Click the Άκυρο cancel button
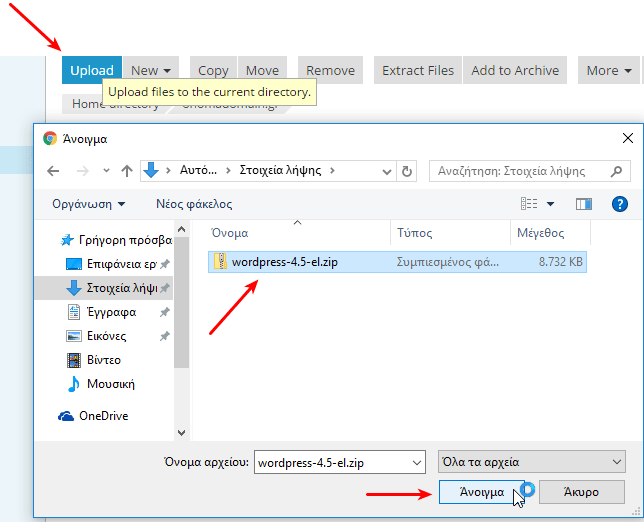Image resolution: width=644 pixels, height=522 pixels. (x=582, y=492)
